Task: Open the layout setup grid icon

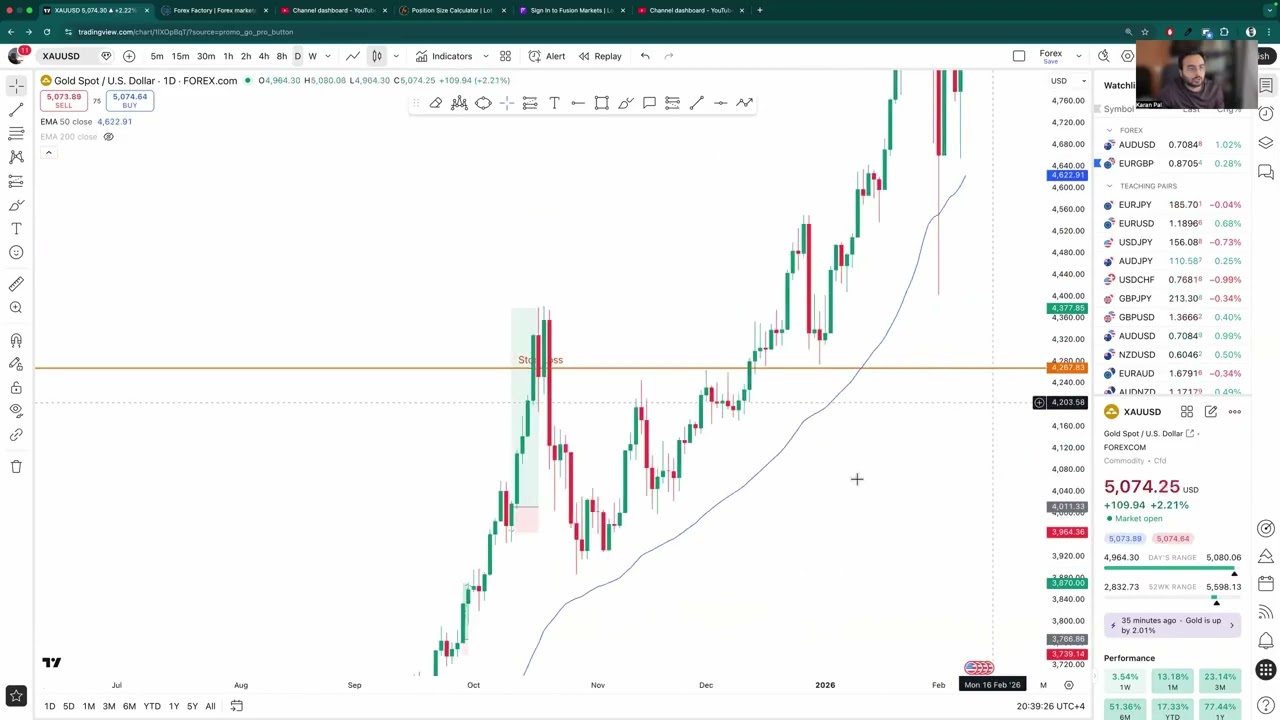Action: (x=505, y=56)
